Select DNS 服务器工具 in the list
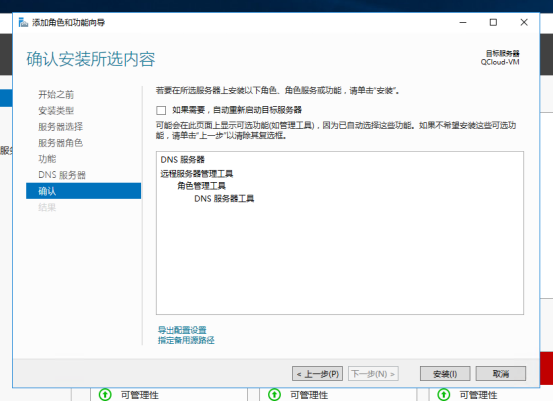 click(x=224, y=199)
